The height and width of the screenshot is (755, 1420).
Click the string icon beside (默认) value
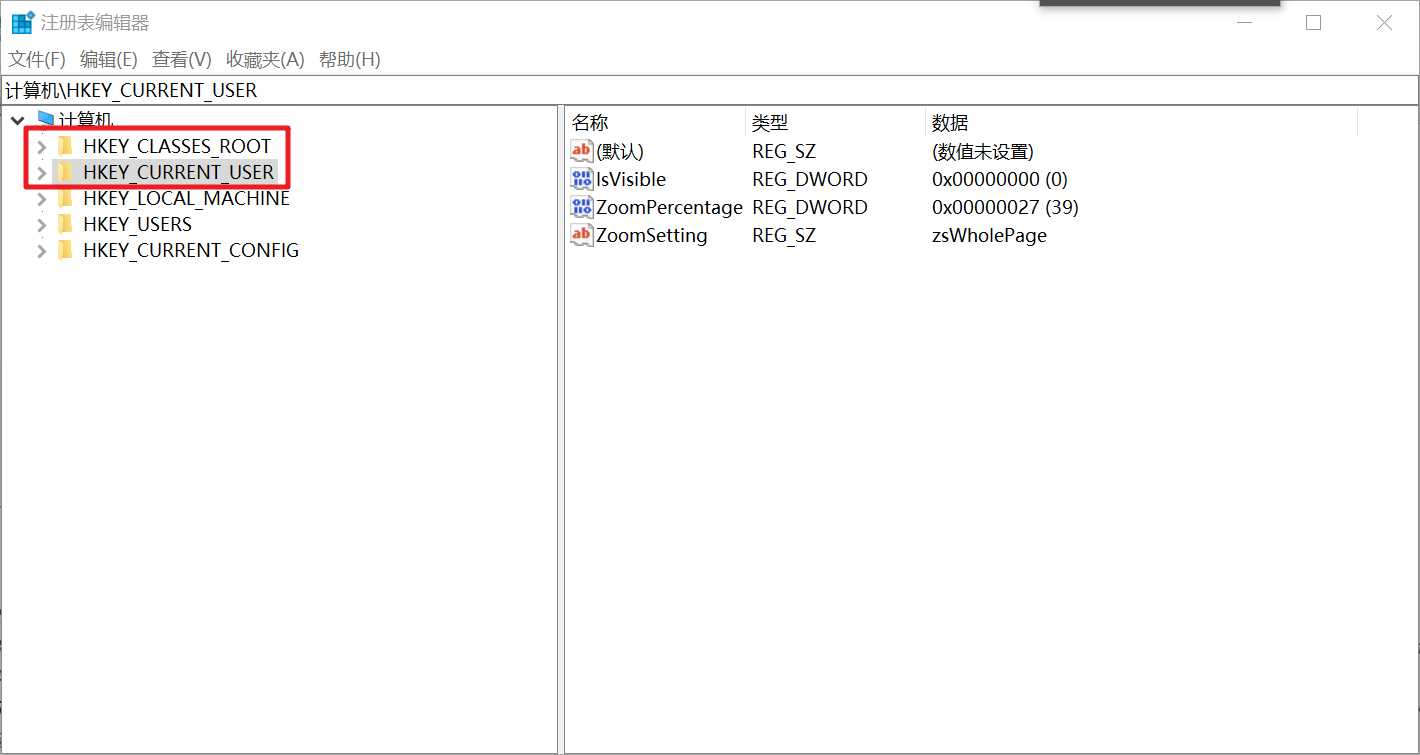coord(581,151)
